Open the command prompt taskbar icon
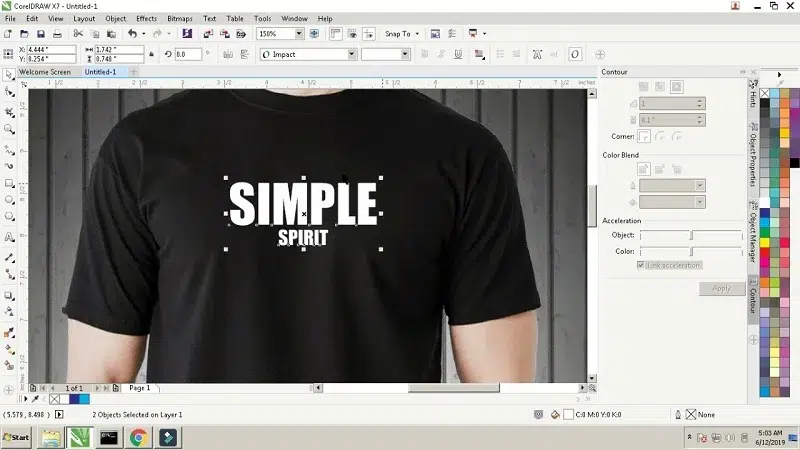This screenshot has width=800, height=450. pyautogui.click(x=109, y=438)
